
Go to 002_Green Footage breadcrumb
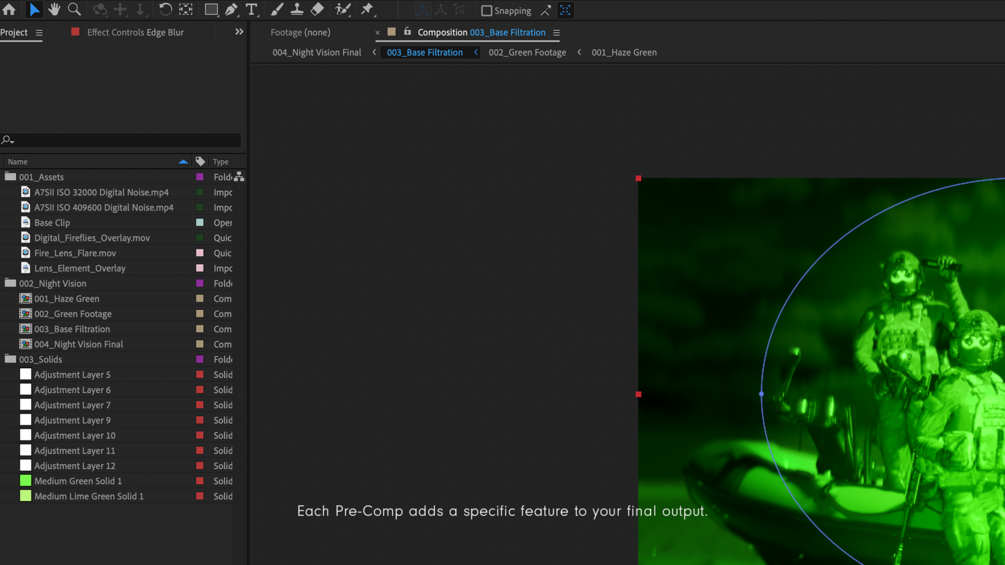(x=527, y=53)
